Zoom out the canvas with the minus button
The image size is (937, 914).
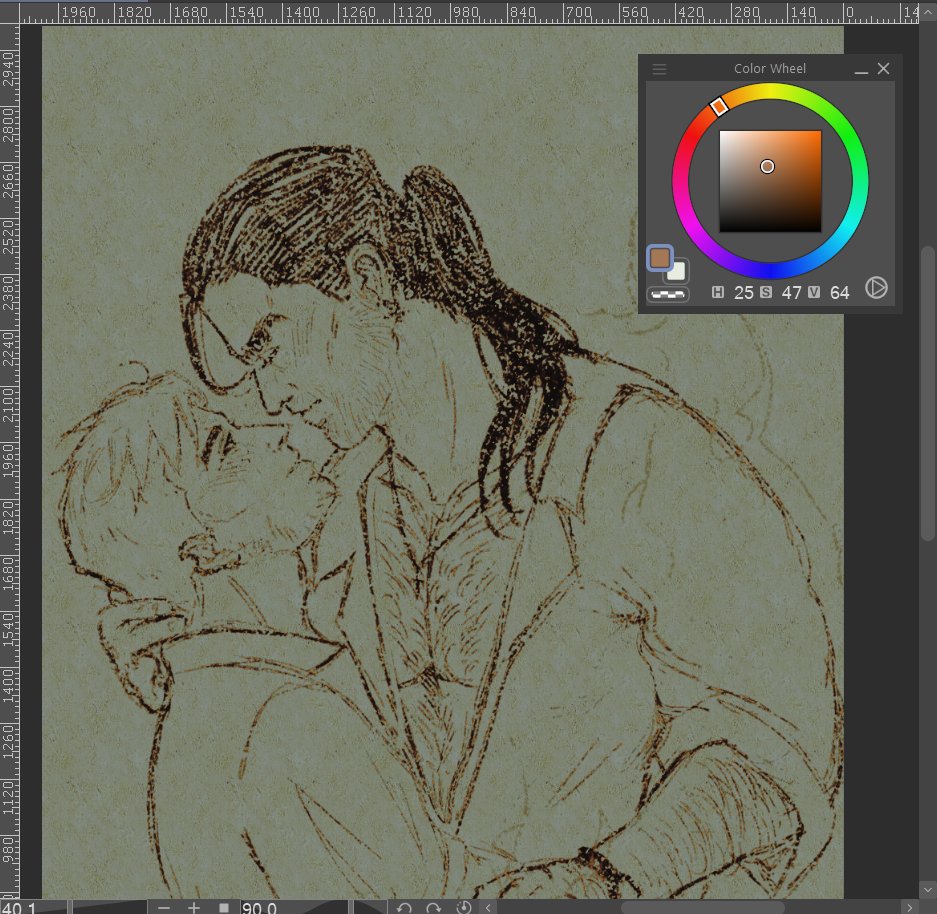(x=164, y=907)
